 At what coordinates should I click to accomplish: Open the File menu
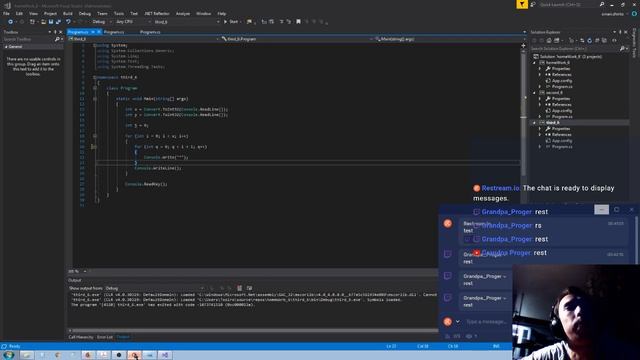tap(6, 13)
